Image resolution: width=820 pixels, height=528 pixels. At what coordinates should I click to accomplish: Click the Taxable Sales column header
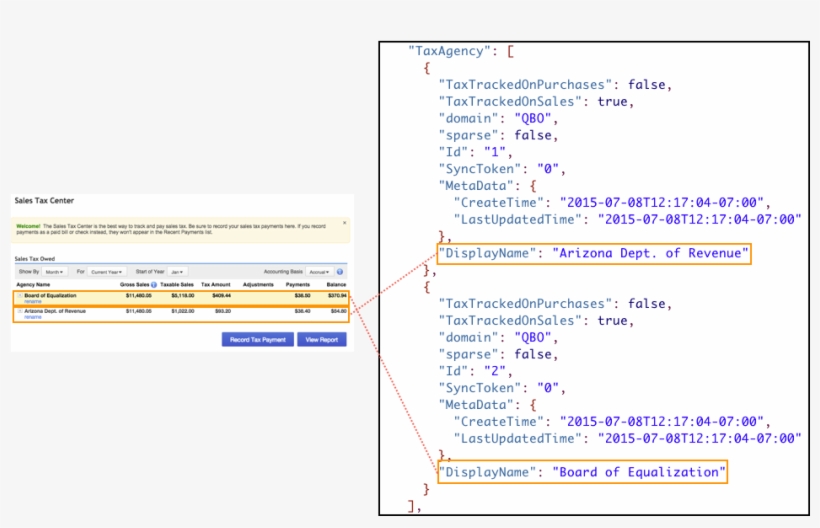point(177,285)
